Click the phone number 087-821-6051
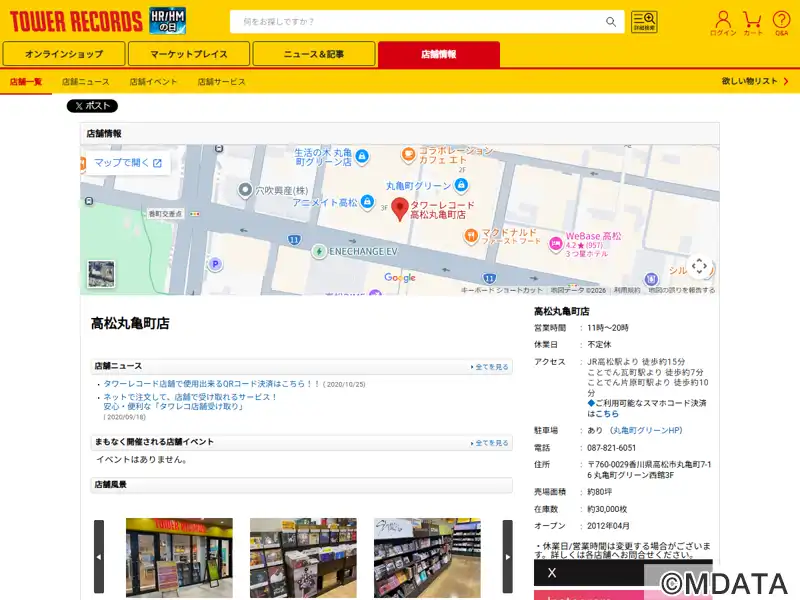 pyautogui.click(x=611, y=448)
